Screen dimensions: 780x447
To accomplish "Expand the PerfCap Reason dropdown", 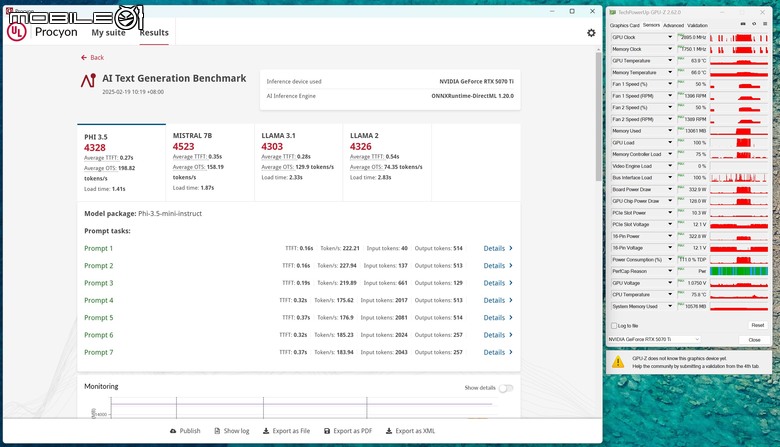I will point(670,271).
